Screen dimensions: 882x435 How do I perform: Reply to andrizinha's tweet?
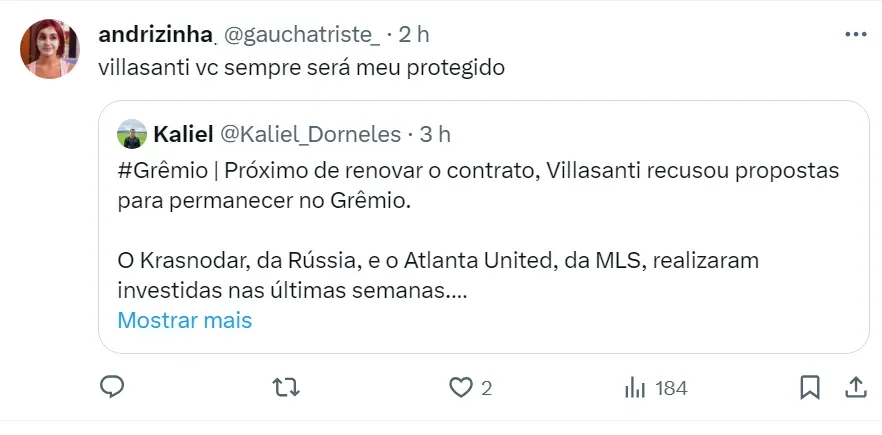[113, 387]
